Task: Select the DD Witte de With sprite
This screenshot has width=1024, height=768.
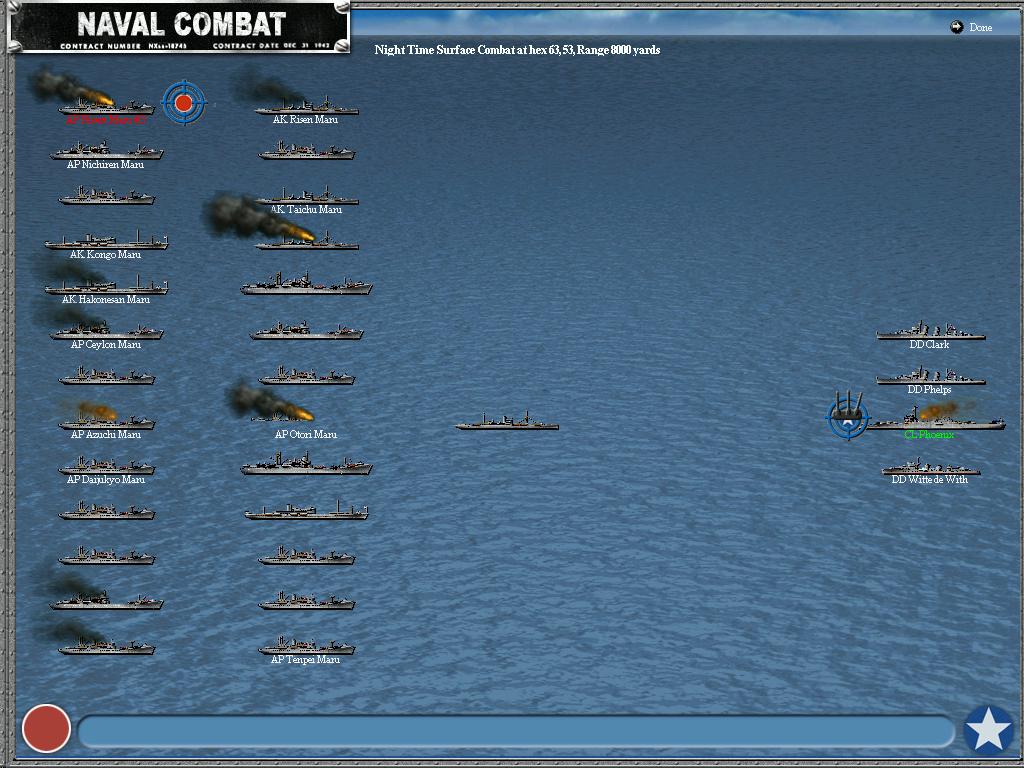Action: point(931,465)
